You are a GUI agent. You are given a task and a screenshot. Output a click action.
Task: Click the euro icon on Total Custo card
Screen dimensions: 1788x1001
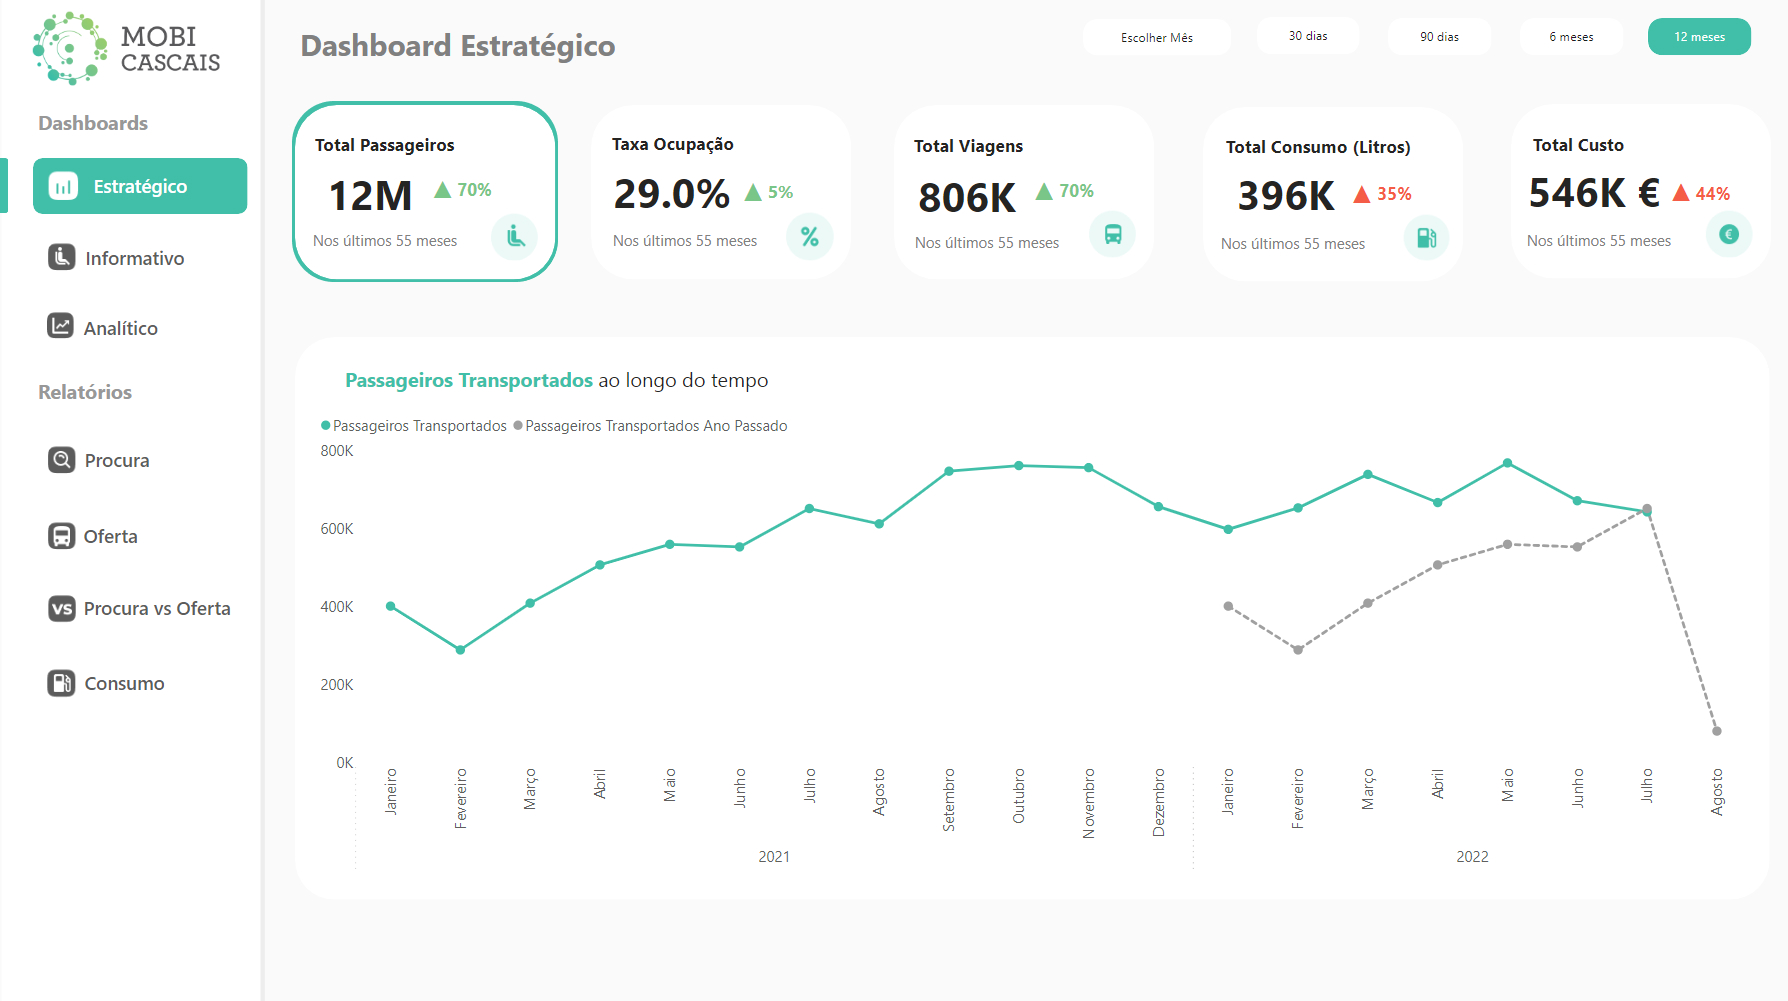click(1729, 235)
